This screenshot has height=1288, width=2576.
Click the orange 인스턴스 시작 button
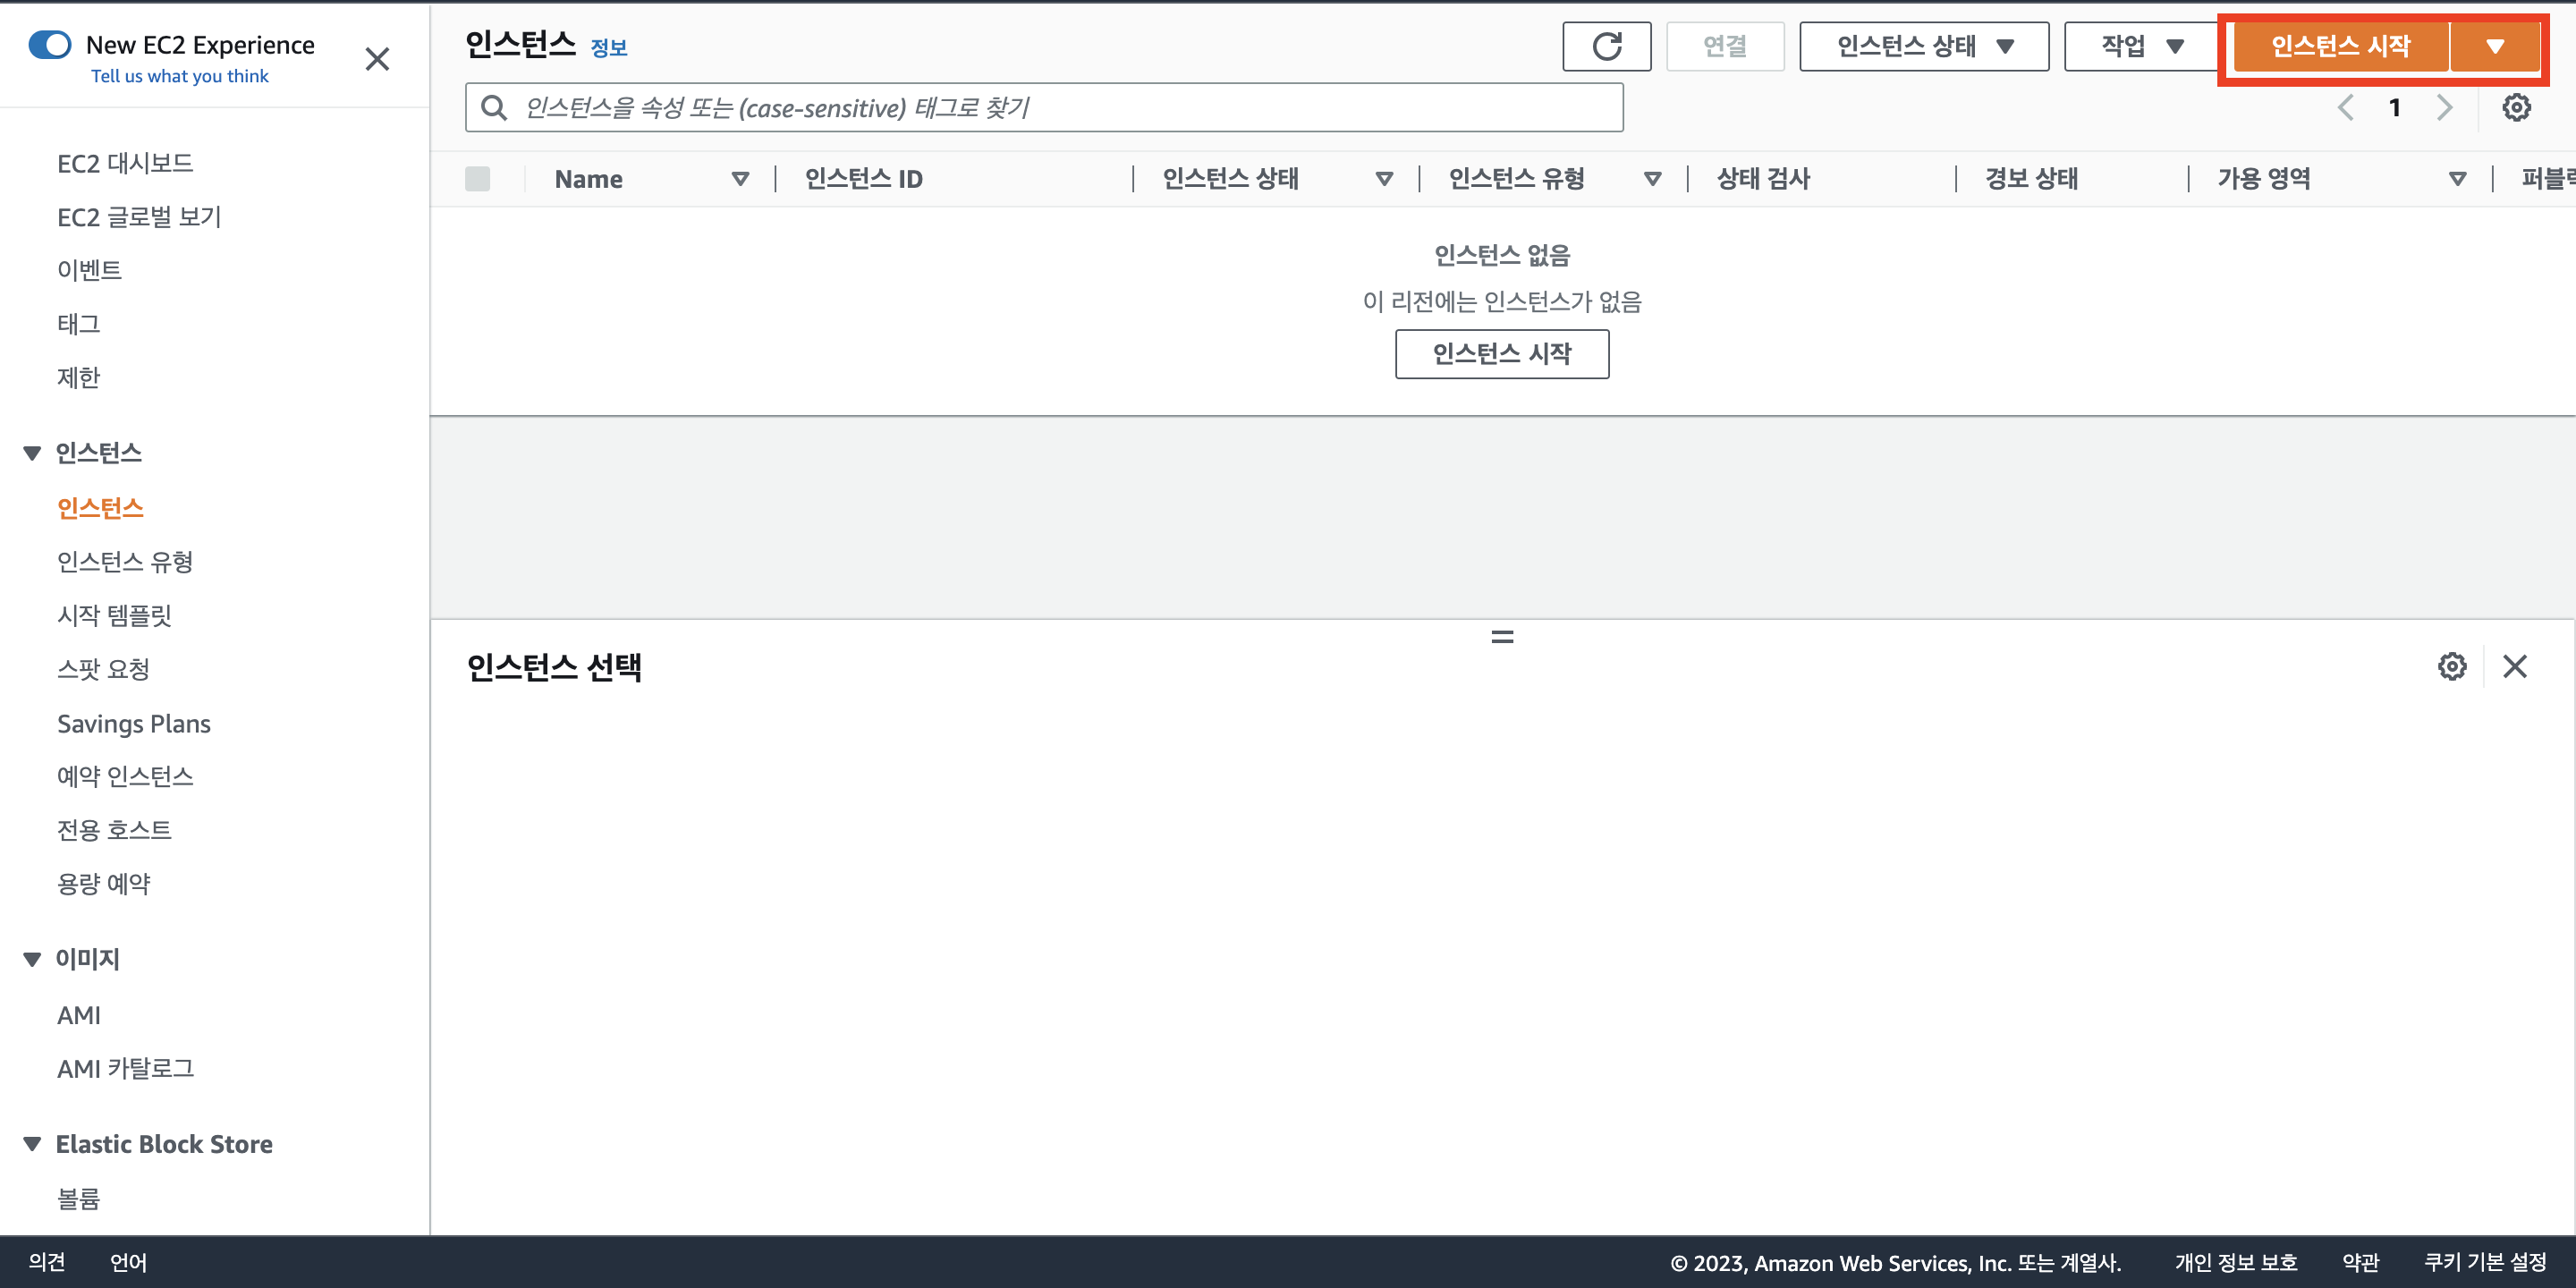coord(2340,46)
